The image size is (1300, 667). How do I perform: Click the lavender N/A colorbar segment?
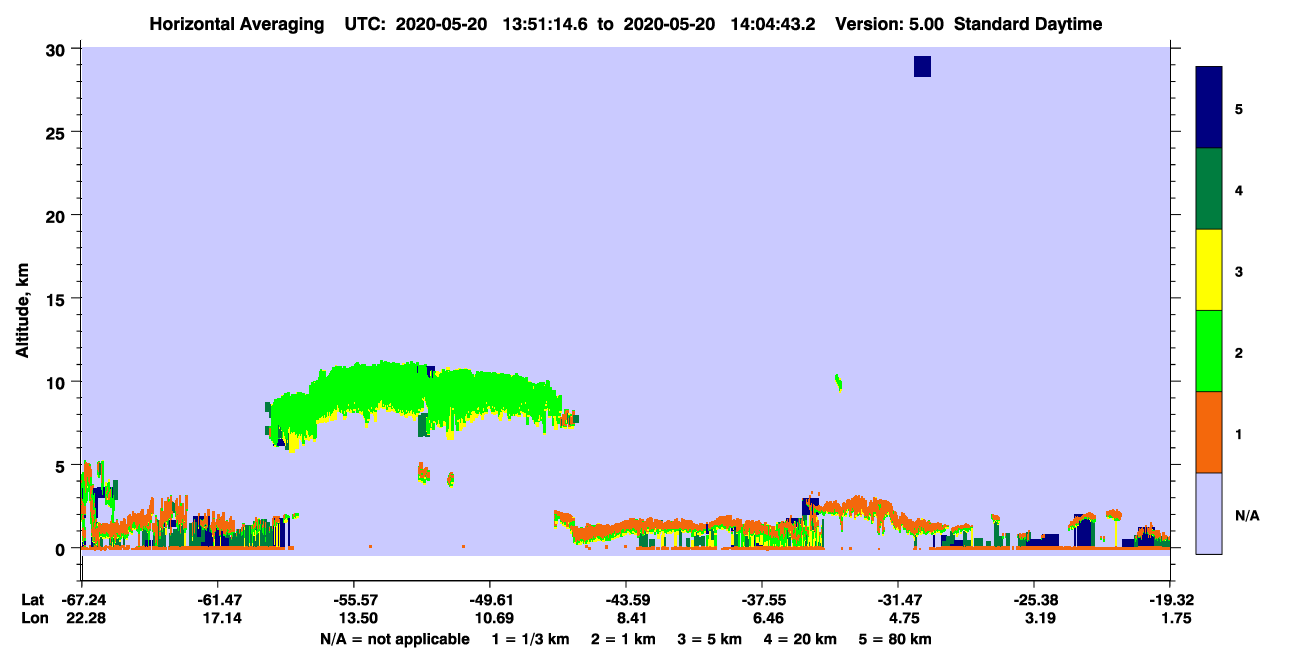coord(1209,513)
